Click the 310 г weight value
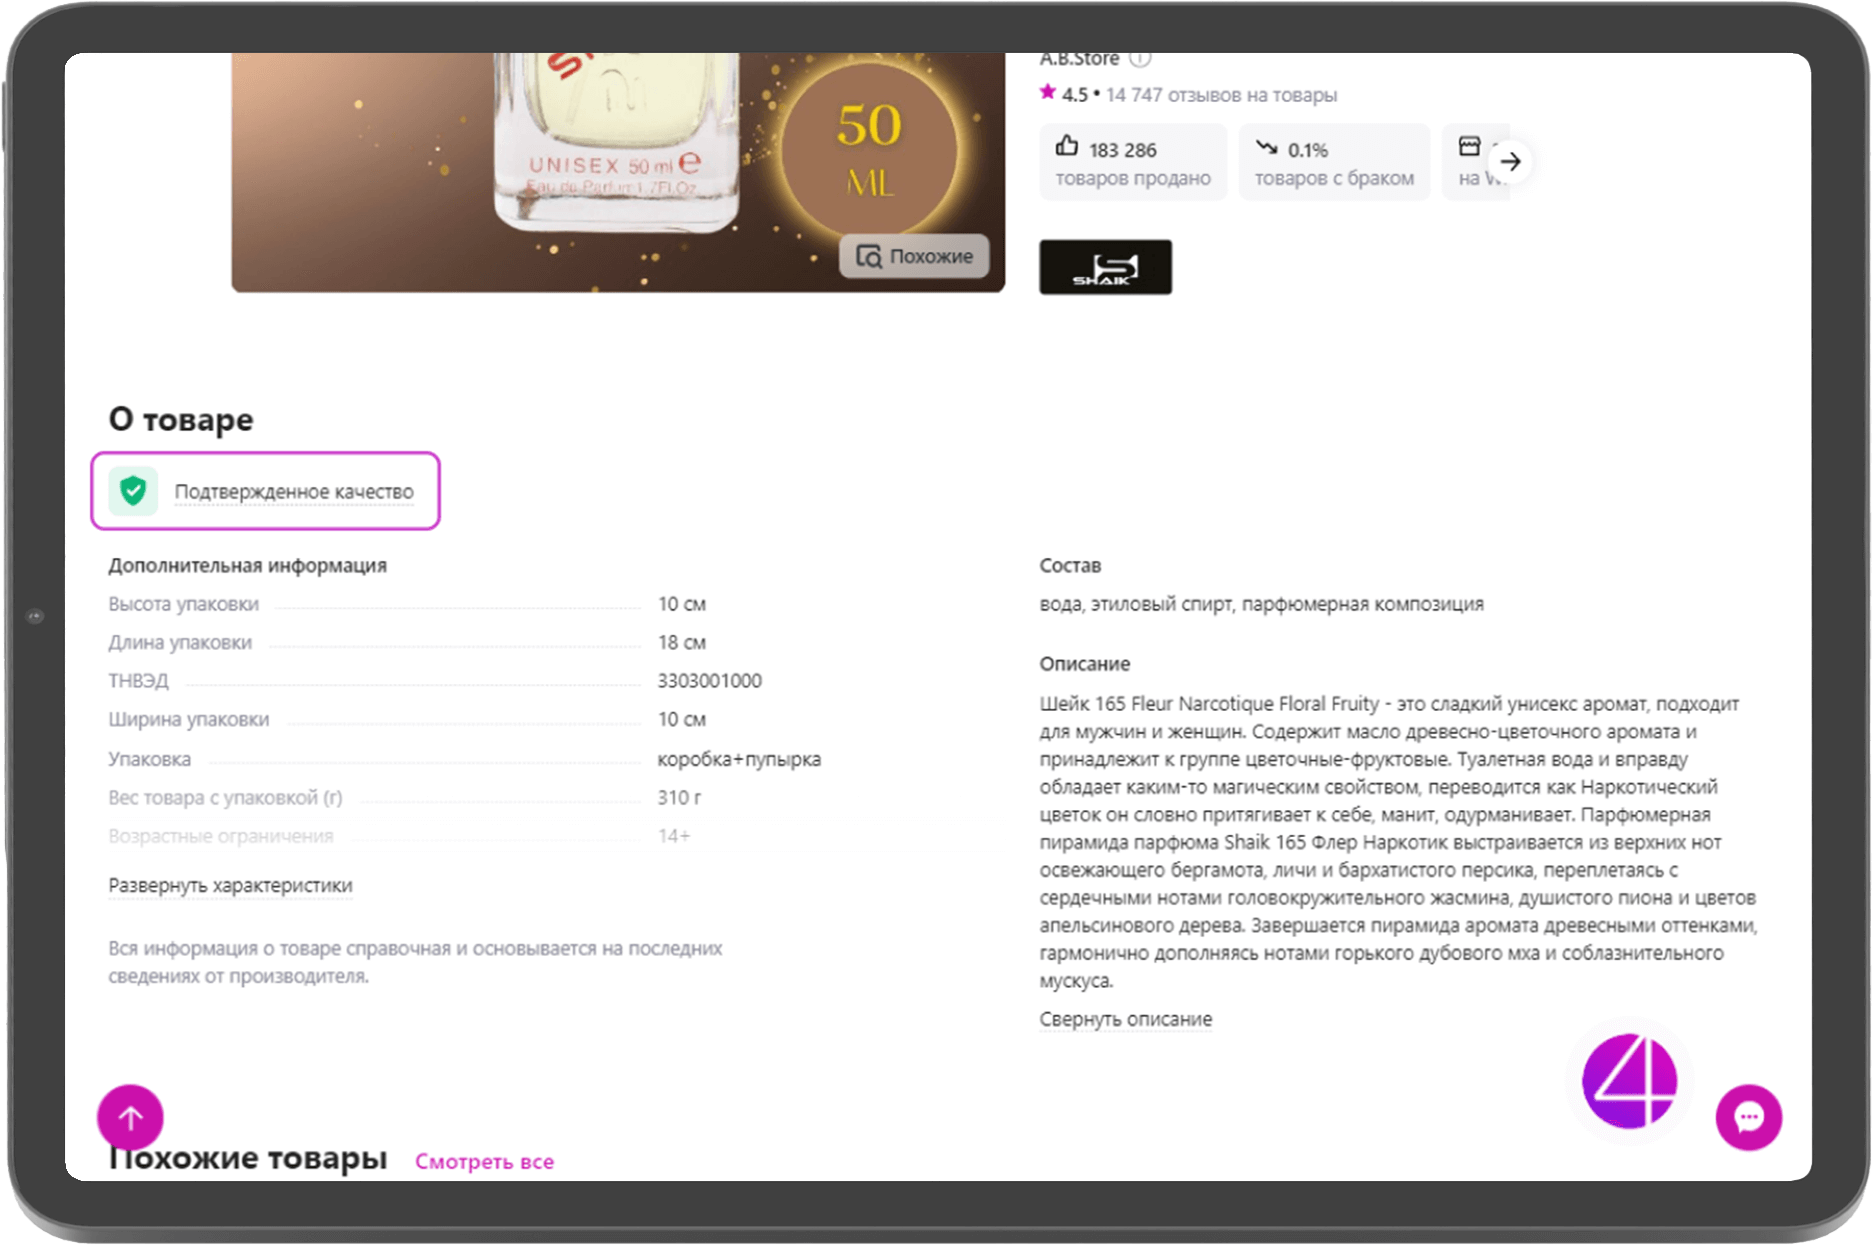The width and height of the screenshot is (1873, 1245). tap(679, 798)
